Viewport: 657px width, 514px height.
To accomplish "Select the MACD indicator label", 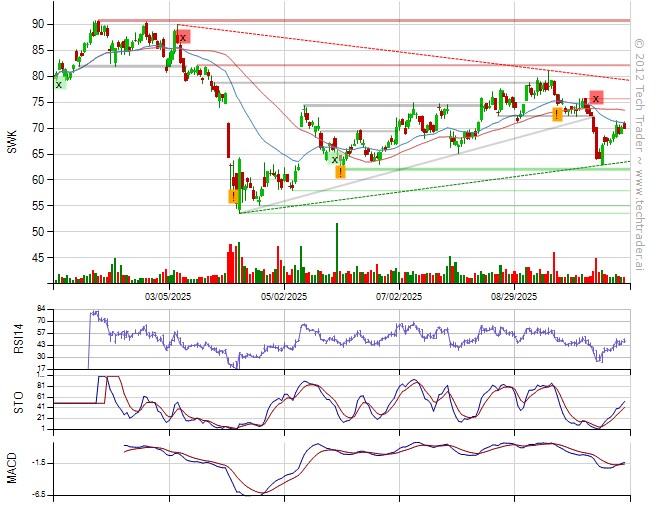I will pos(12,465).
